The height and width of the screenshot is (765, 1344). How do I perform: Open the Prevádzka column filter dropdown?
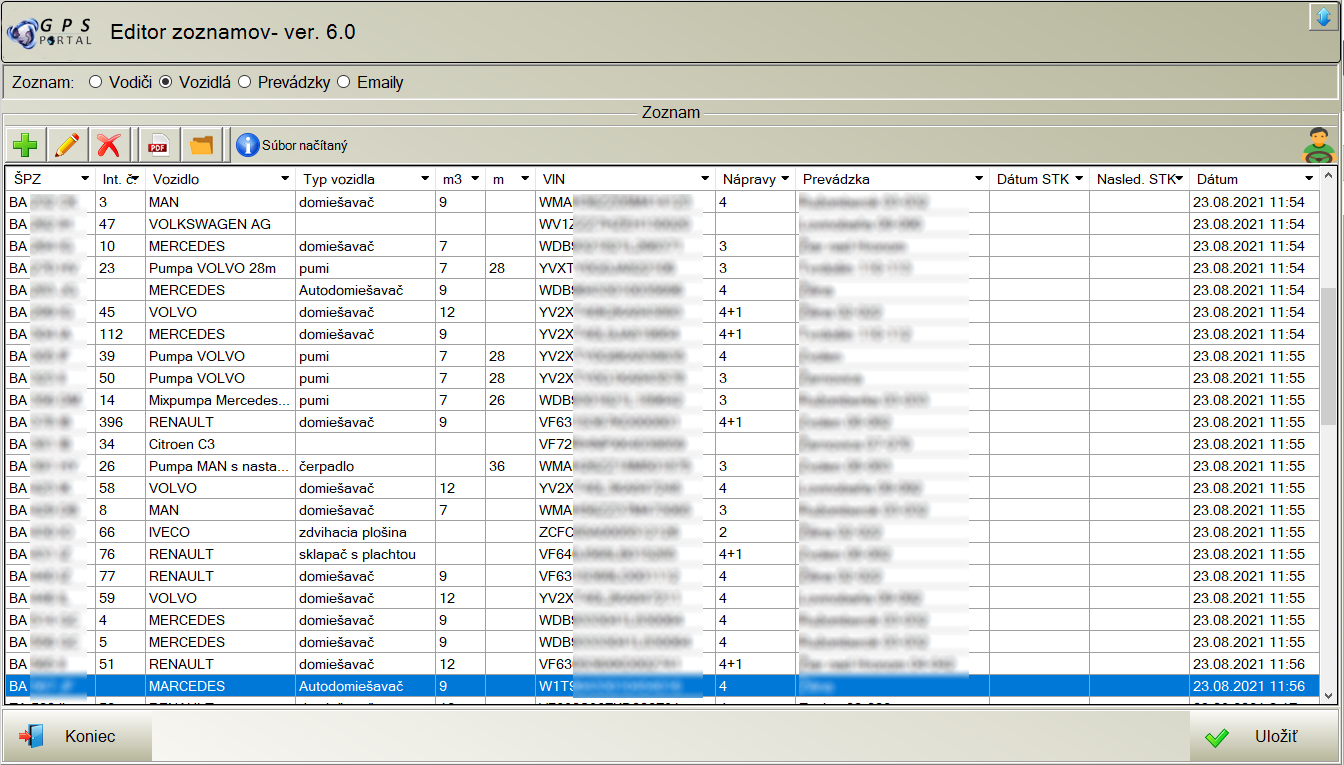pos(978,179)
